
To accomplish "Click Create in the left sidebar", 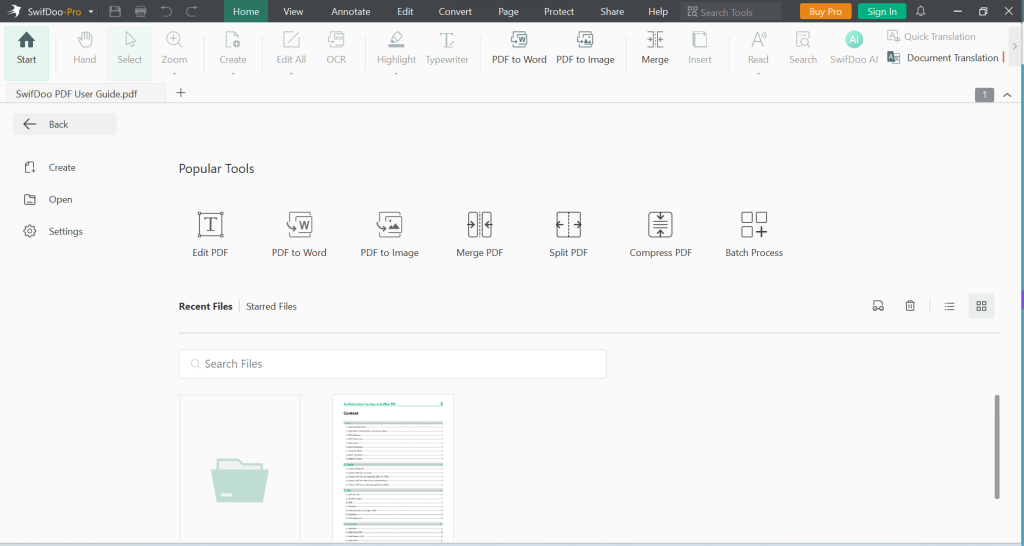I will point(50,168).
